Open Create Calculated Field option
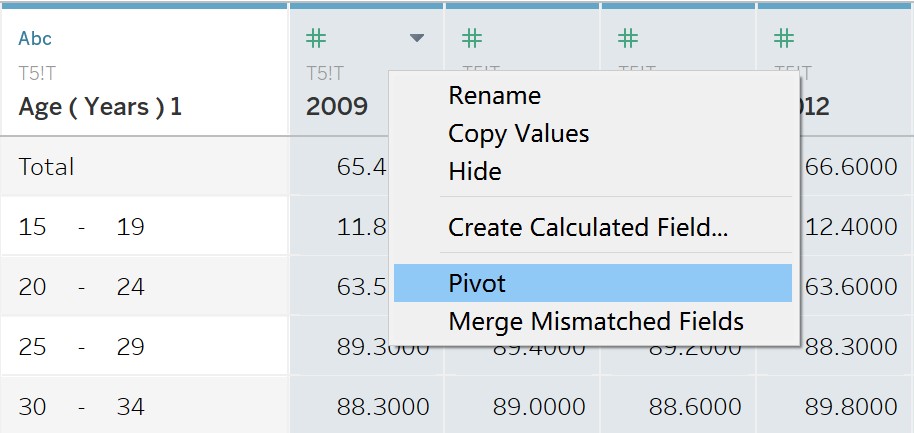This screenshot has width=914, height=433. click(587, 227)
